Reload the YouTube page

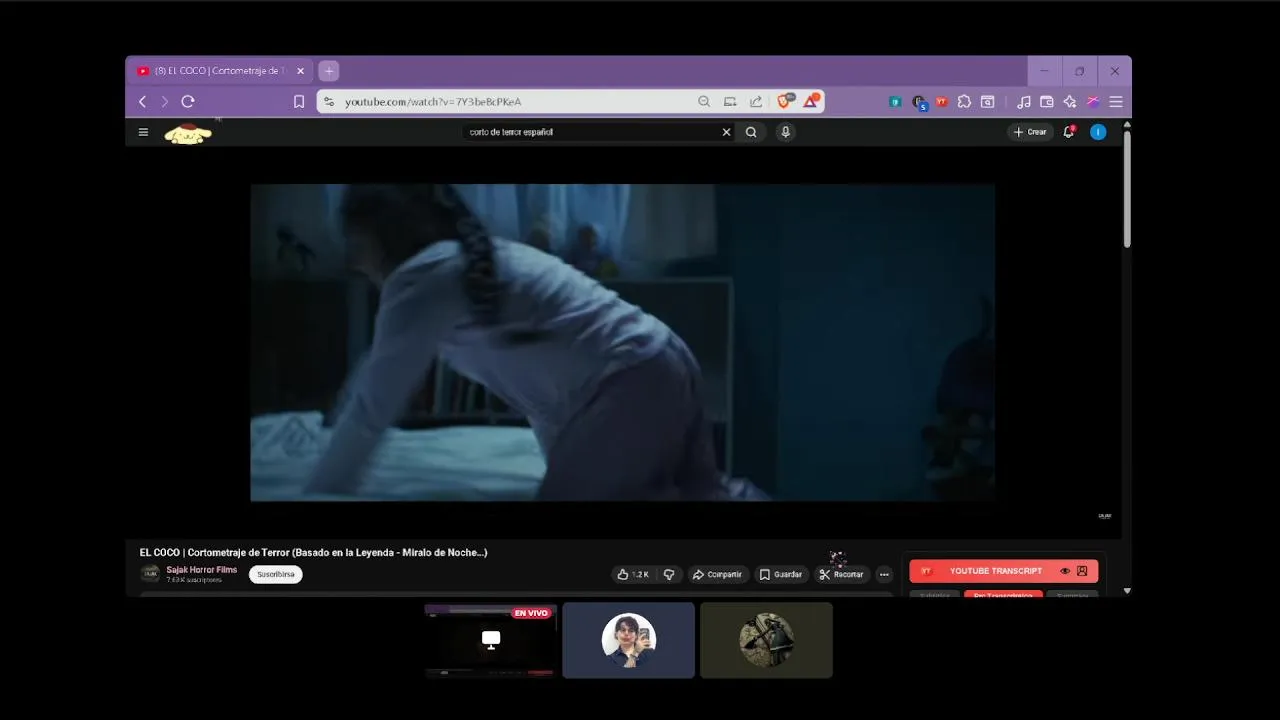pos(188,101)
